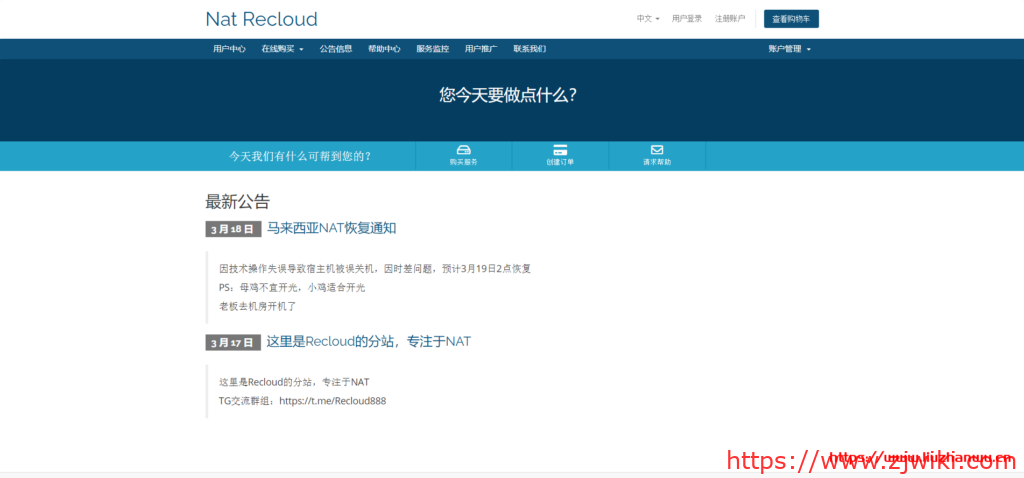Click the 老板去机房开机了 line
The height and width of the screenshot is (478, 1024).
pos(258,306)
